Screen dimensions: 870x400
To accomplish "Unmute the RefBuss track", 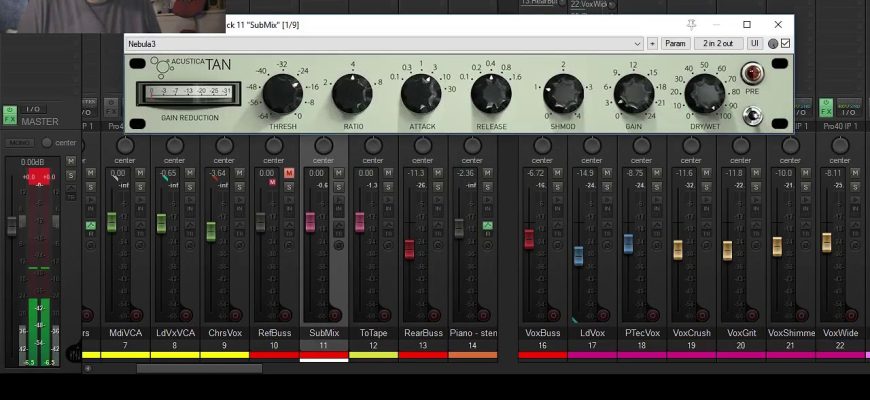I will [289, 173].
